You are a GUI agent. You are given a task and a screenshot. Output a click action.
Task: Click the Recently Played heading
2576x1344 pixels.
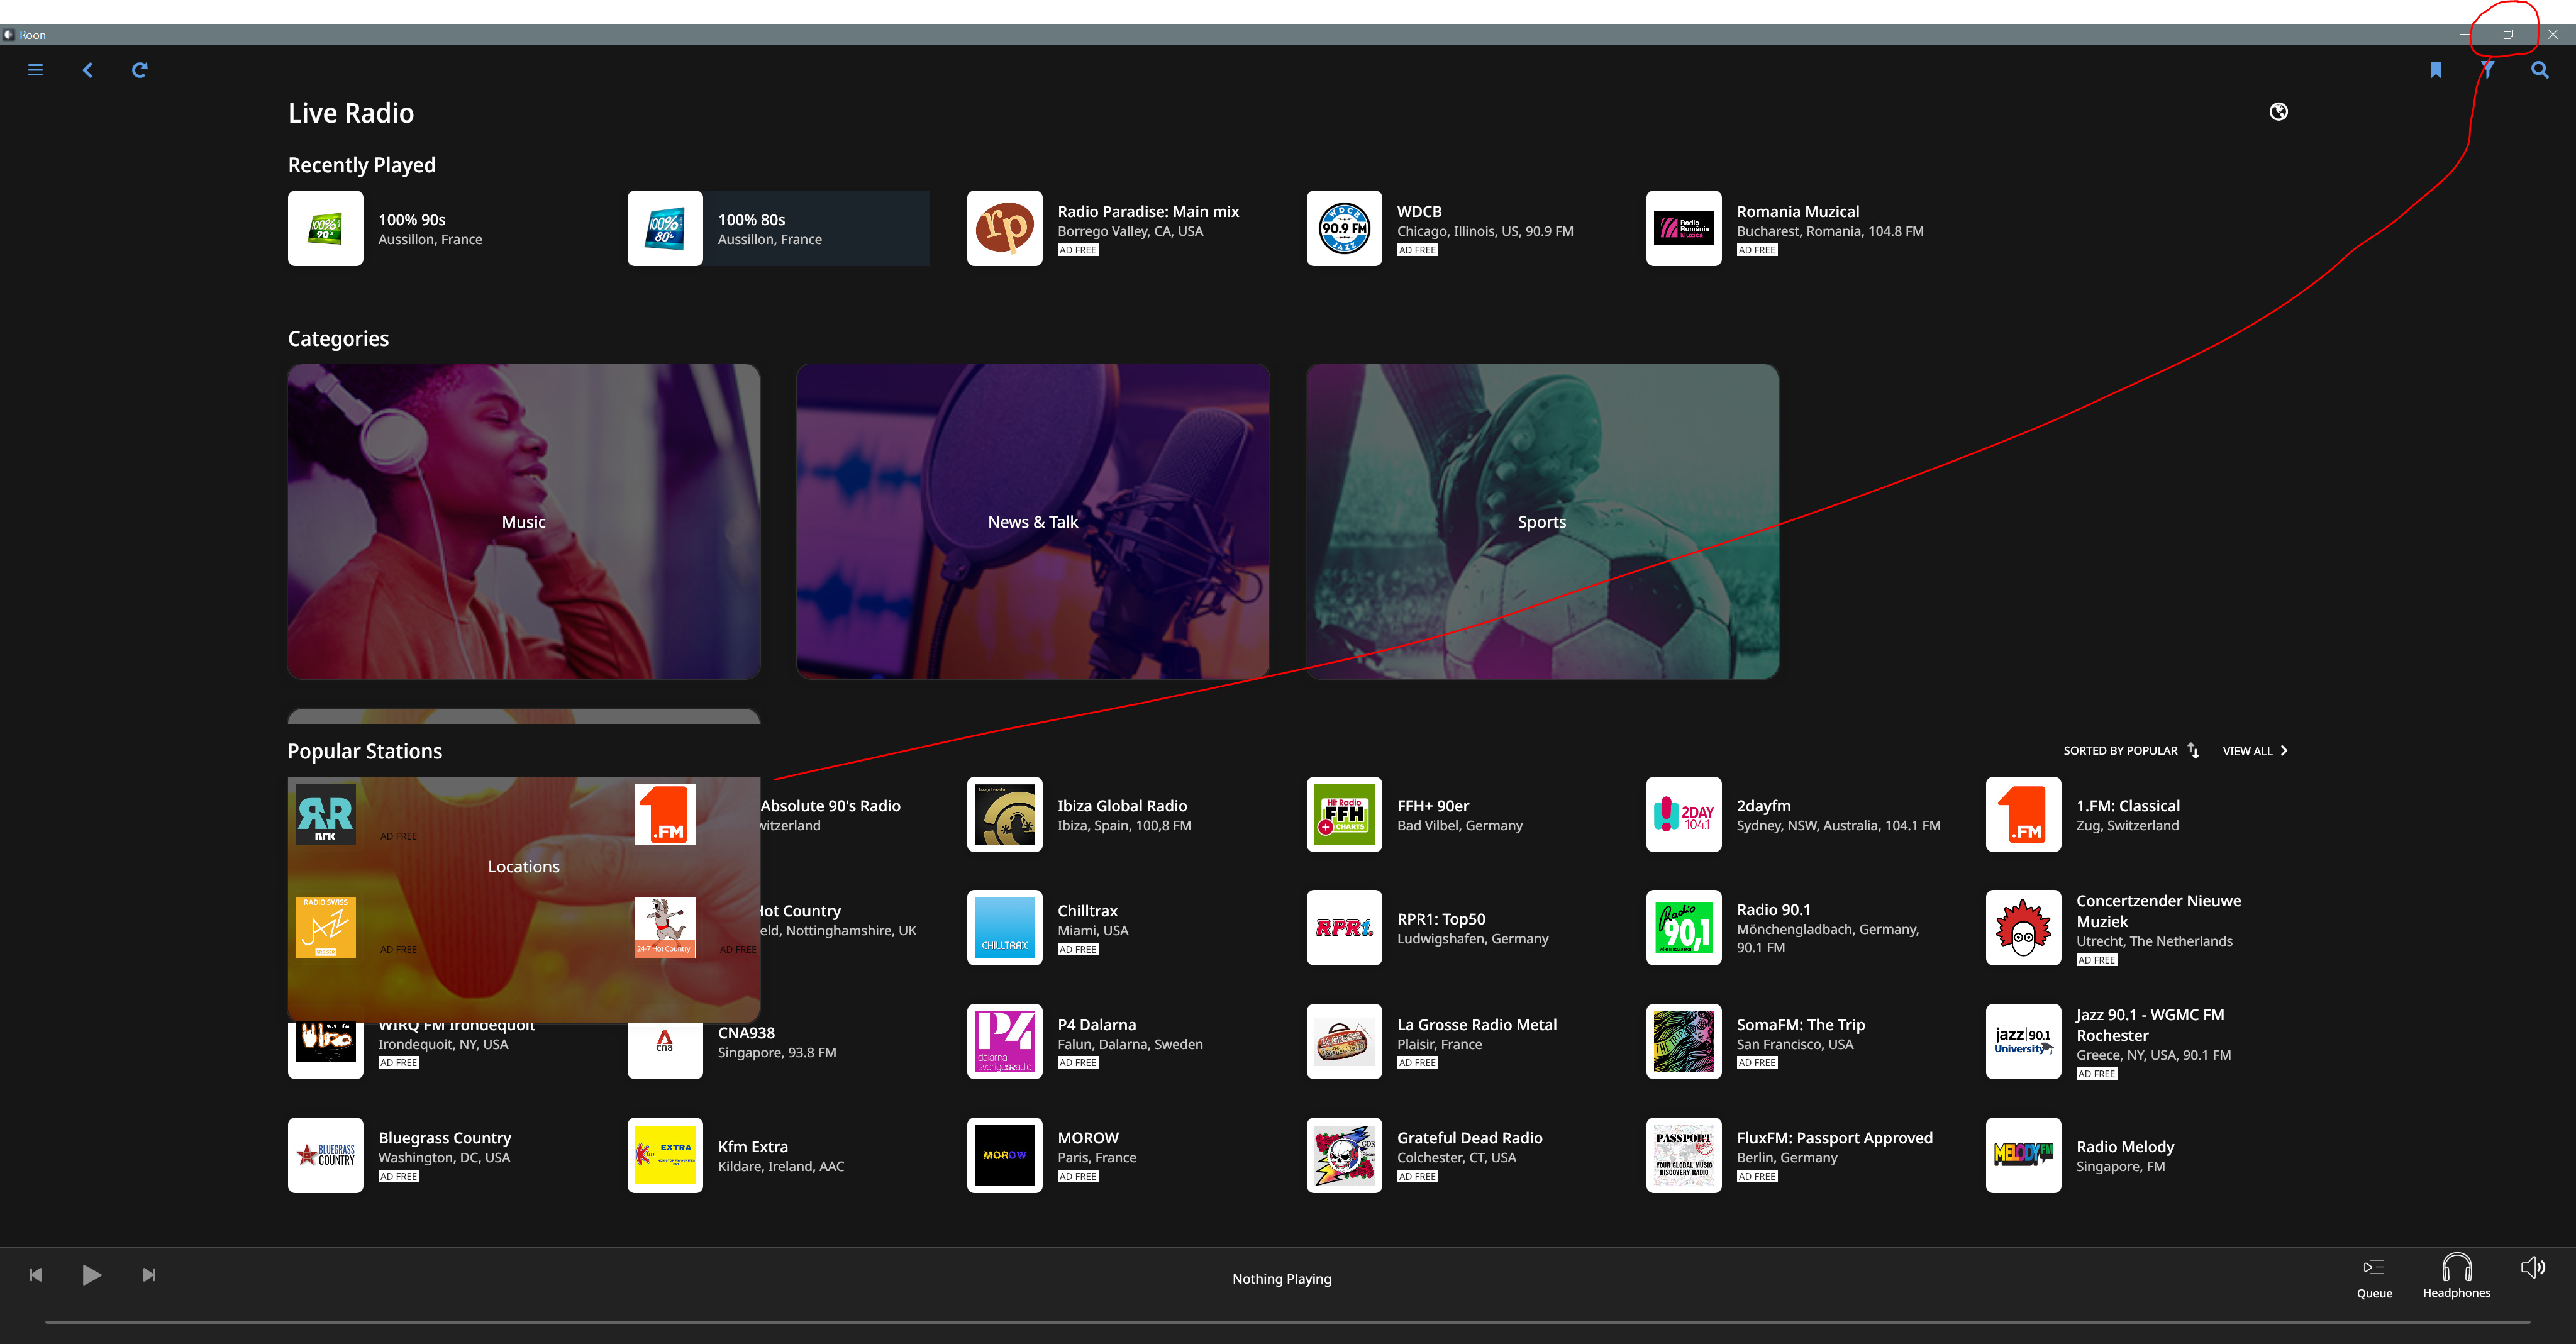click(362, 165)
